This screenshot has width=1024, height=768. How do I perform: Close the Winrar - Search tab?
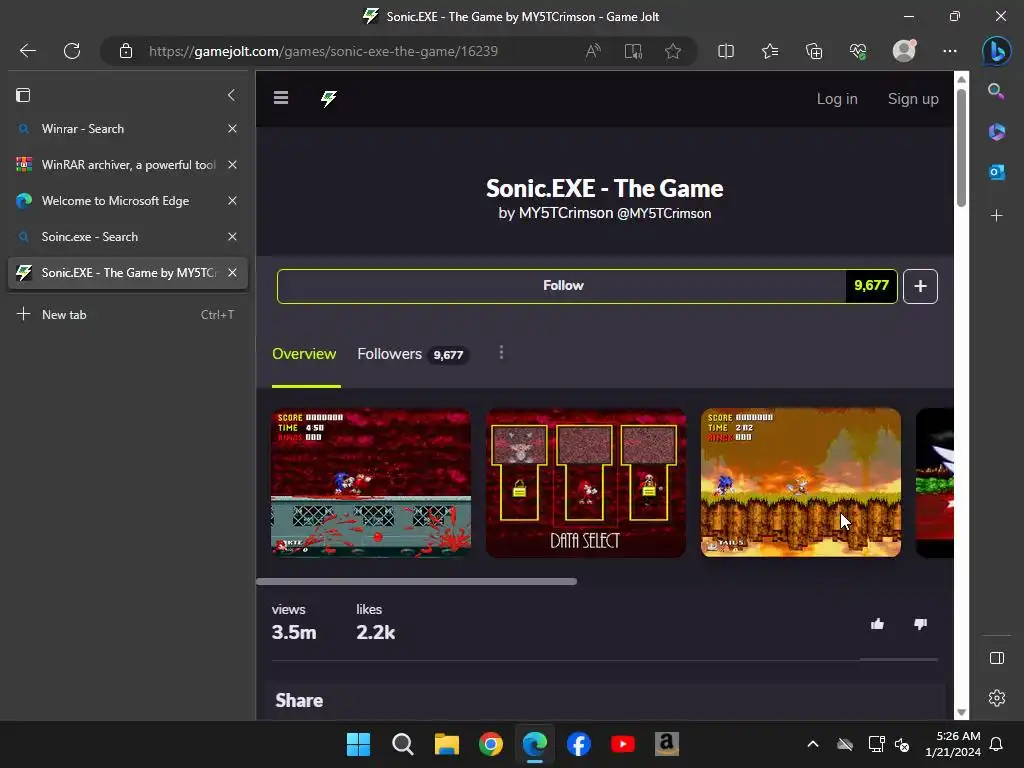tap(232, 129)
